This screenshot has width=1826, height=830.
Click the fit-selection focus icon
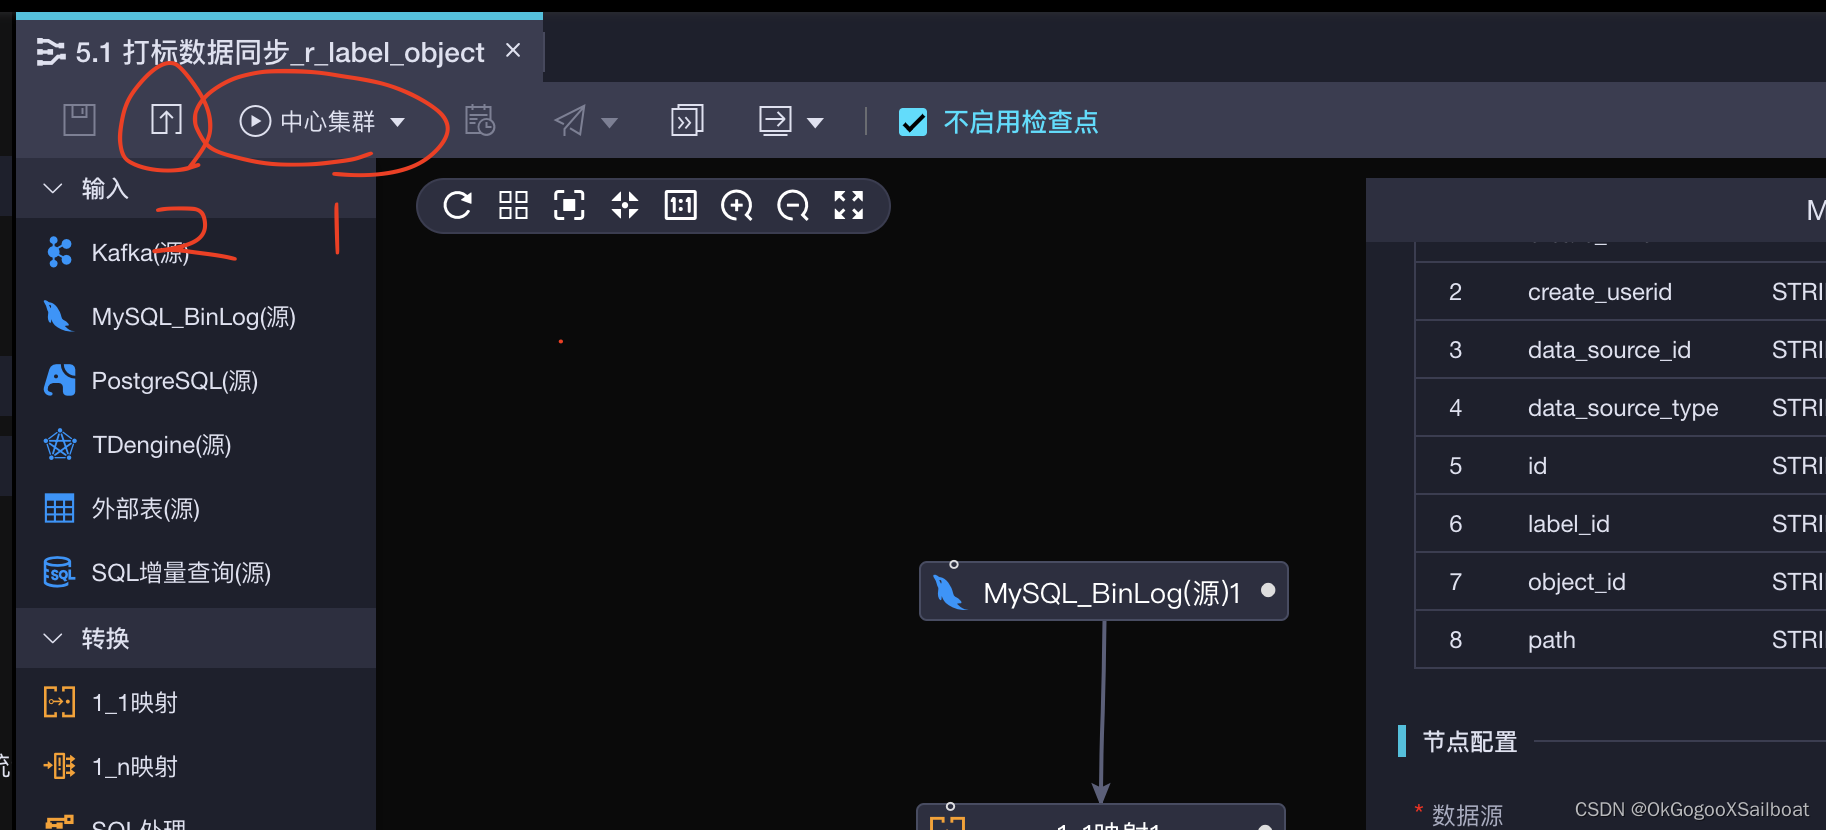click(x=570, y=205)
